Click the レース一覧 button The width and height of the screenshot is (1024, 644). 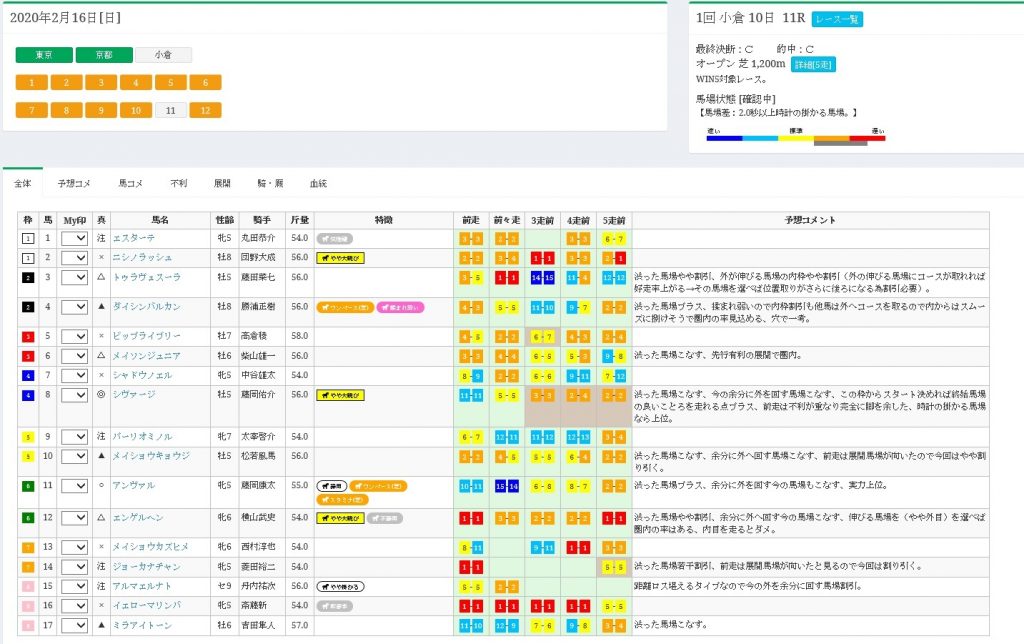pyautogui.click(x=837, y=19)
